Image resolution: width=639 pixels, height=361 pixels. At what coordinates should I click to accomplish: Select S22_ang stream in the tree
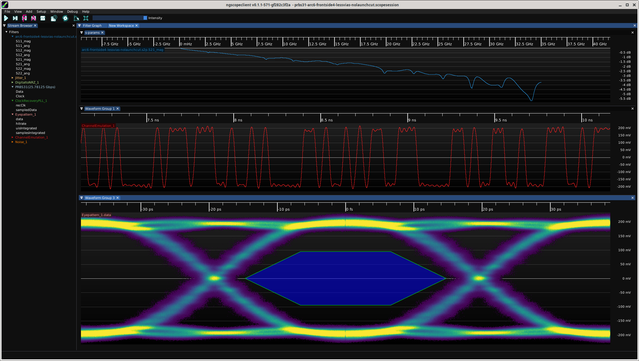coord(23,73)
